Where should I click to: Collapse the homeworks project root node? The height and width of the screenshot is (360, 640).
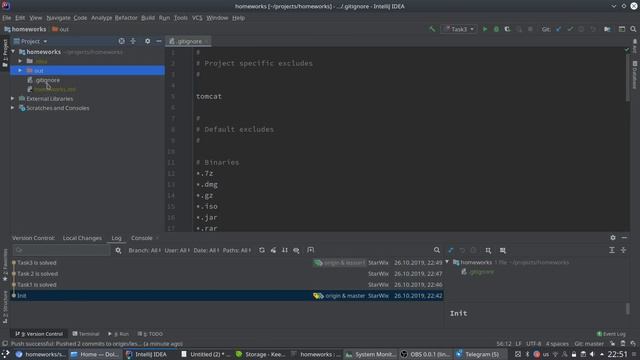(13, 52)
